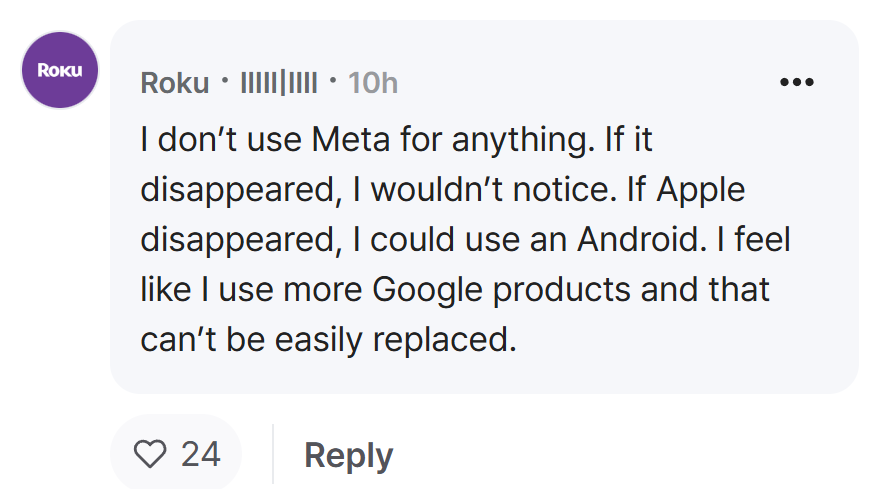This screenshot has height=489, width=886.
Task: Click the word "disappeared" on the second line
Action: pos(241,191)
